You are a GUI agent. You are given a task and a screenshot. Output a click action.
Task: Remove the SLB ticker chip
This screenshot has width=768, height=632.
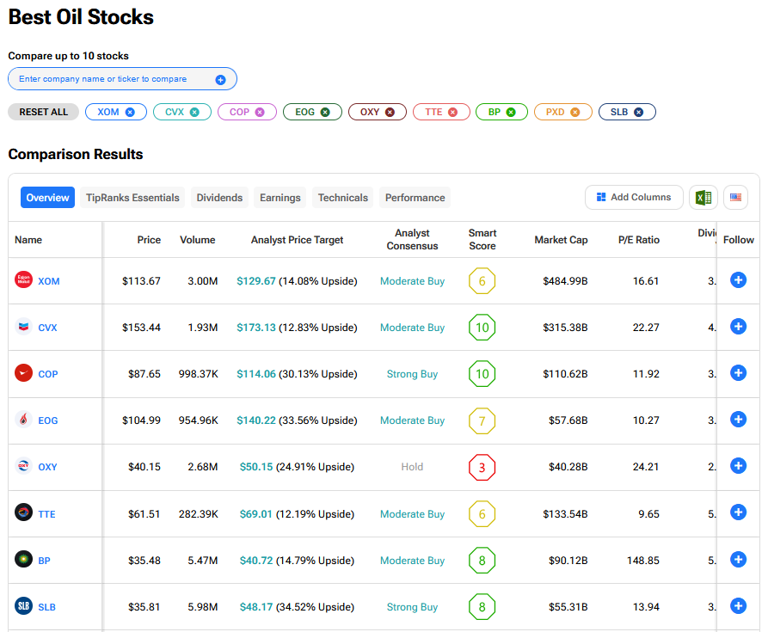pyautogui.click(x=638, y=112)
